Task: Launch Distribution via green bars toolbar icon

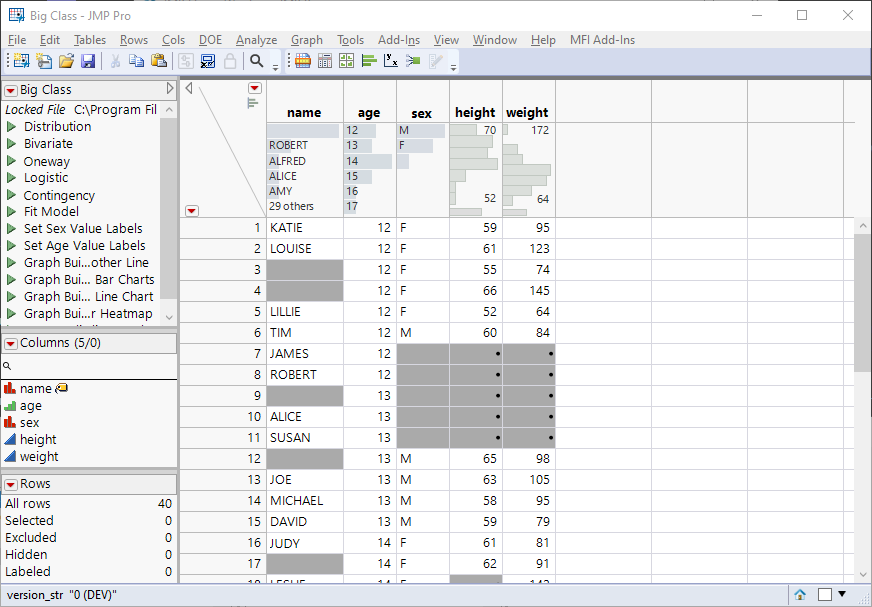Action: tap(371, 62)
